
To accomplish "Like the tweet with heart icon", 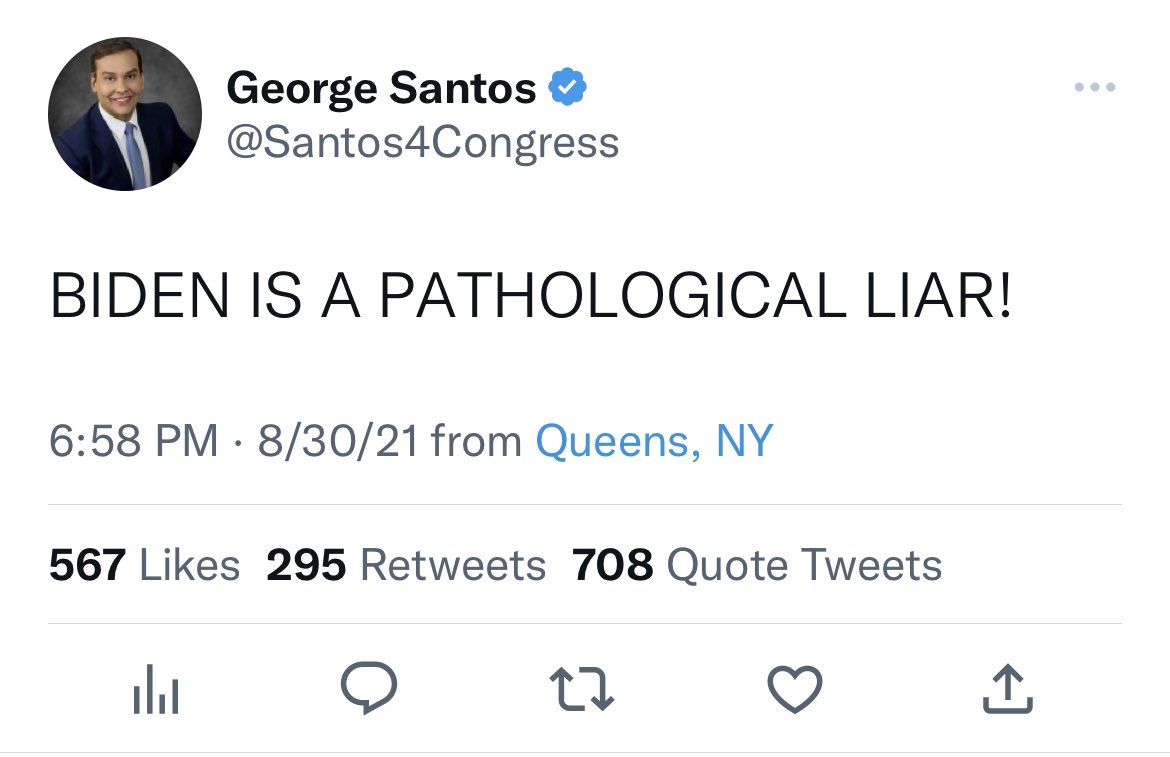I will [795, 689].
